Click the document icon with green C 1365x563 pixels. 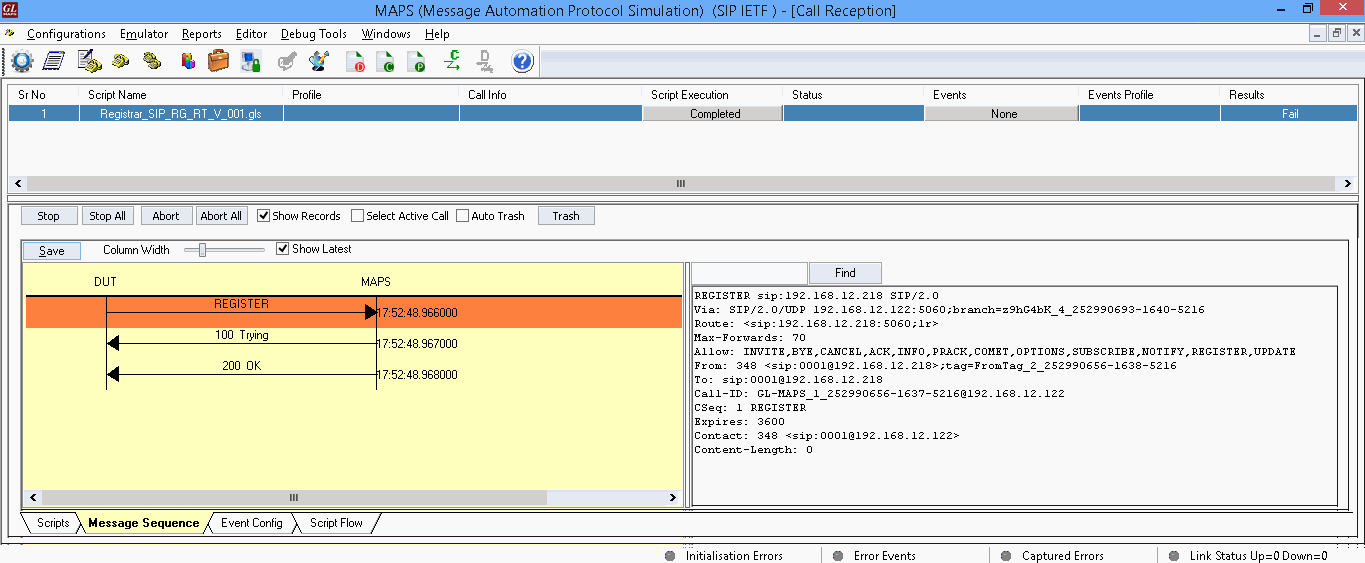coord(385,61)
